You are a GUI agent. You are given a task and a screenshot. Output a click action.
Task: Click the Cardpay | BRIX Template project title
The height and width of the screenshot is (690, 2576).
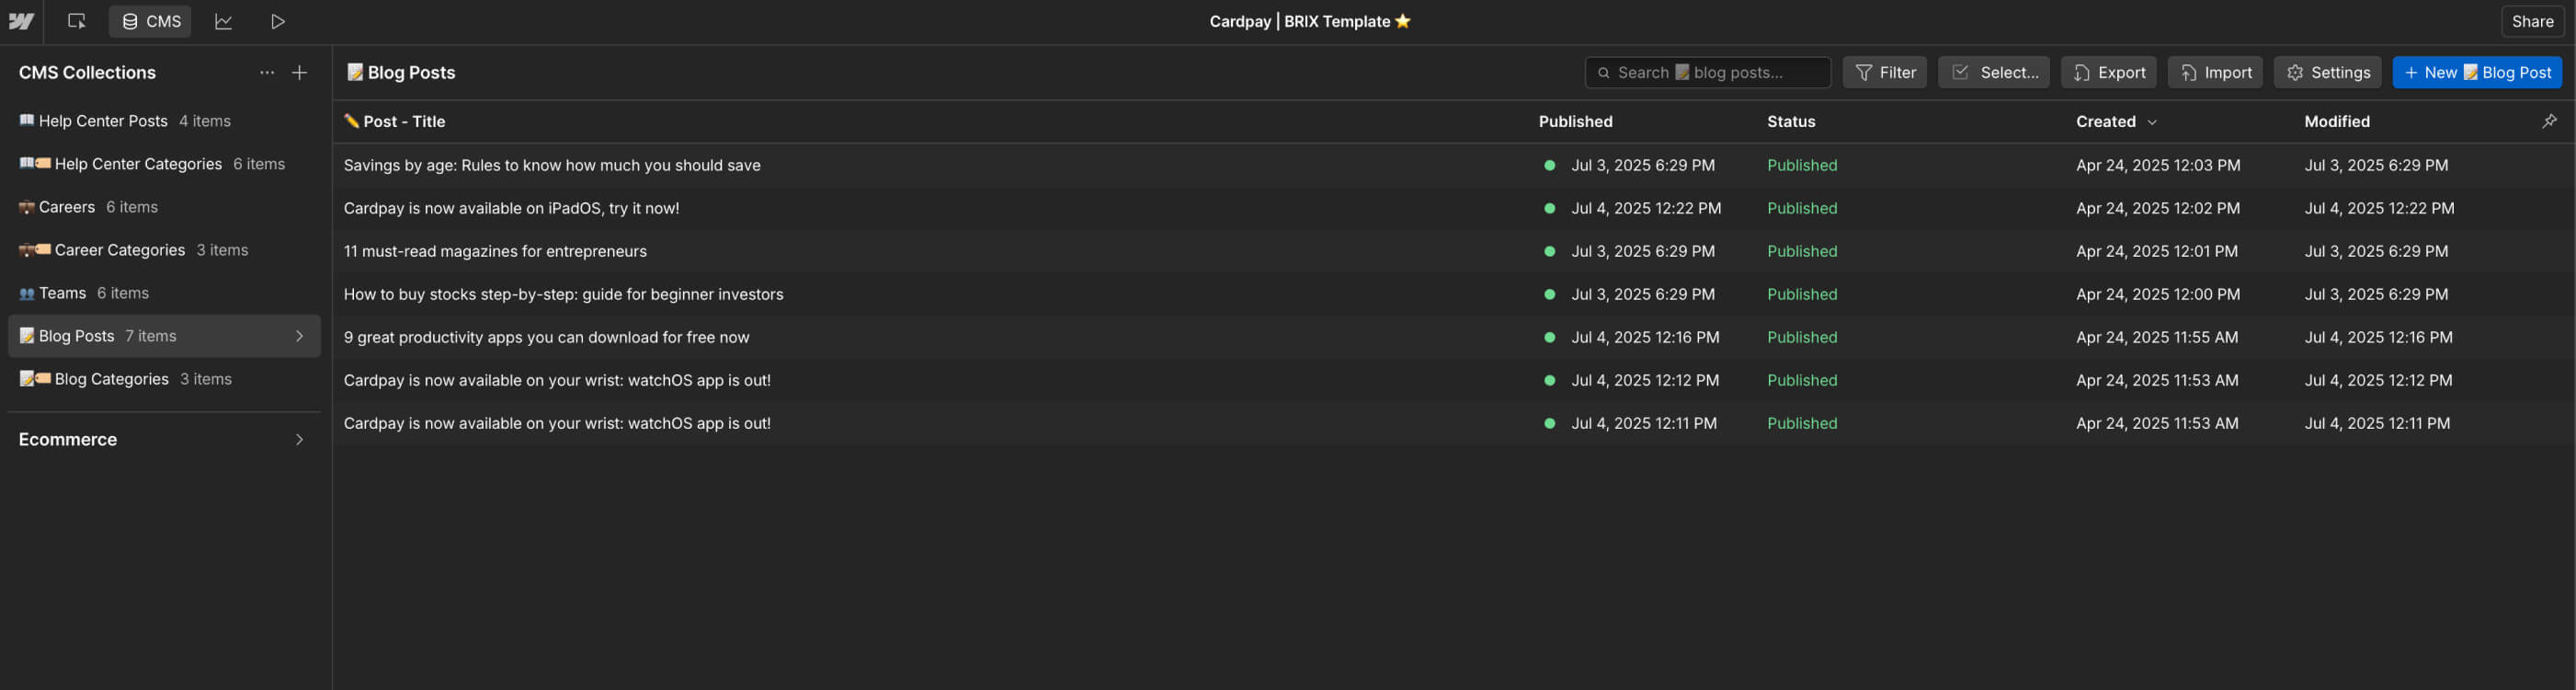[1309, 21]
